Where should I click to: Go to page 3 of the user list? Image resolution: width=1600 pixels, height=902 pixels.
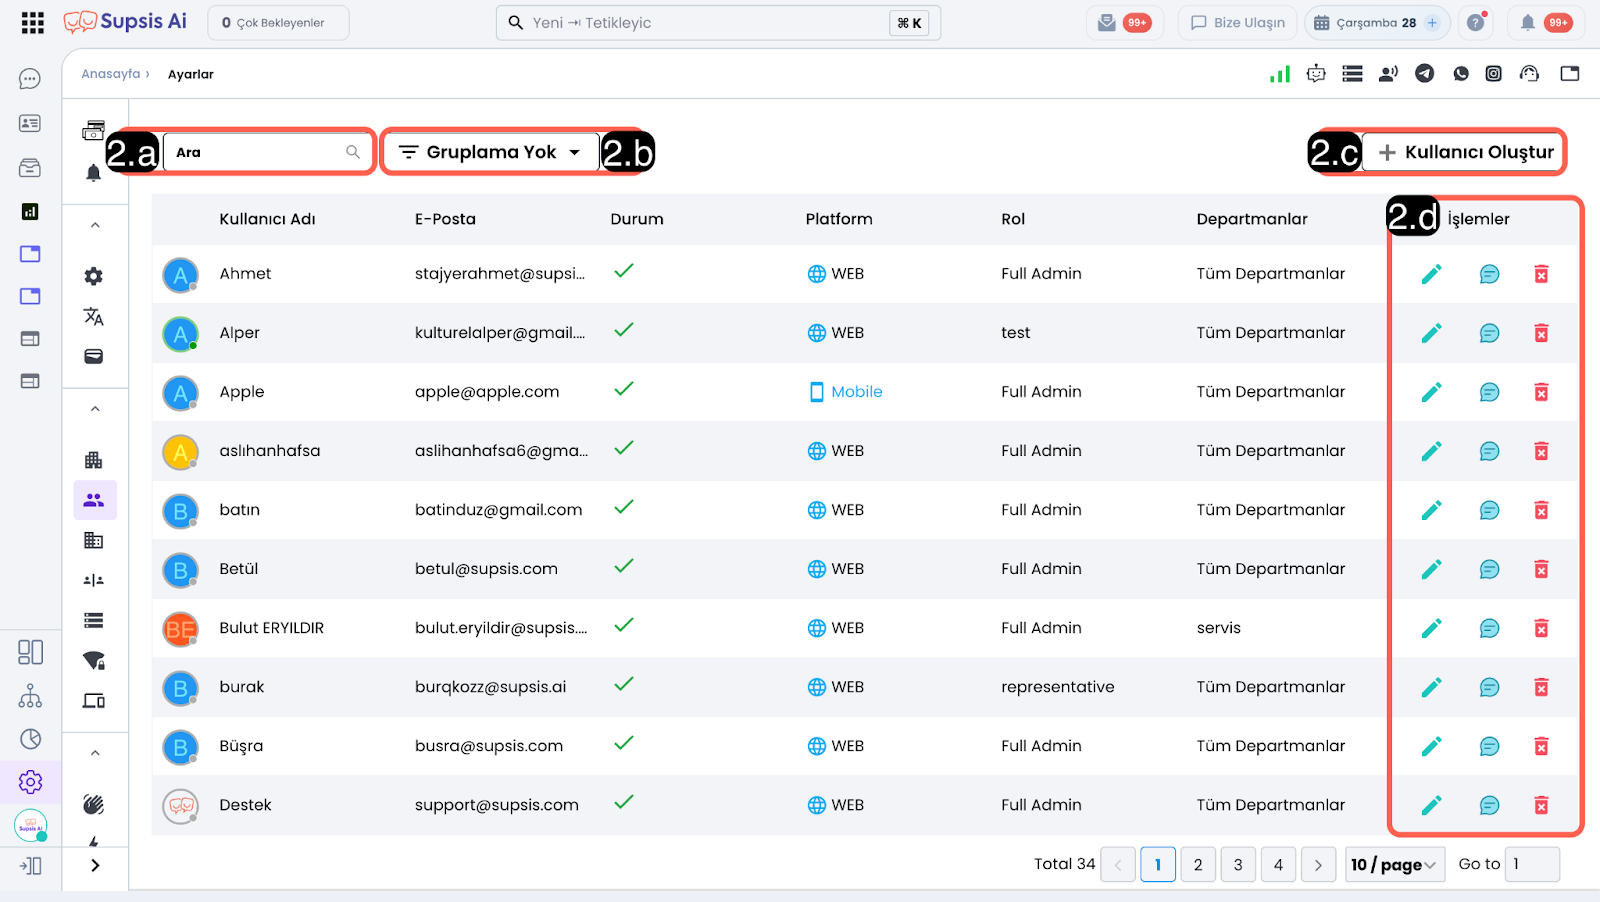click(x=1238, y=865)
